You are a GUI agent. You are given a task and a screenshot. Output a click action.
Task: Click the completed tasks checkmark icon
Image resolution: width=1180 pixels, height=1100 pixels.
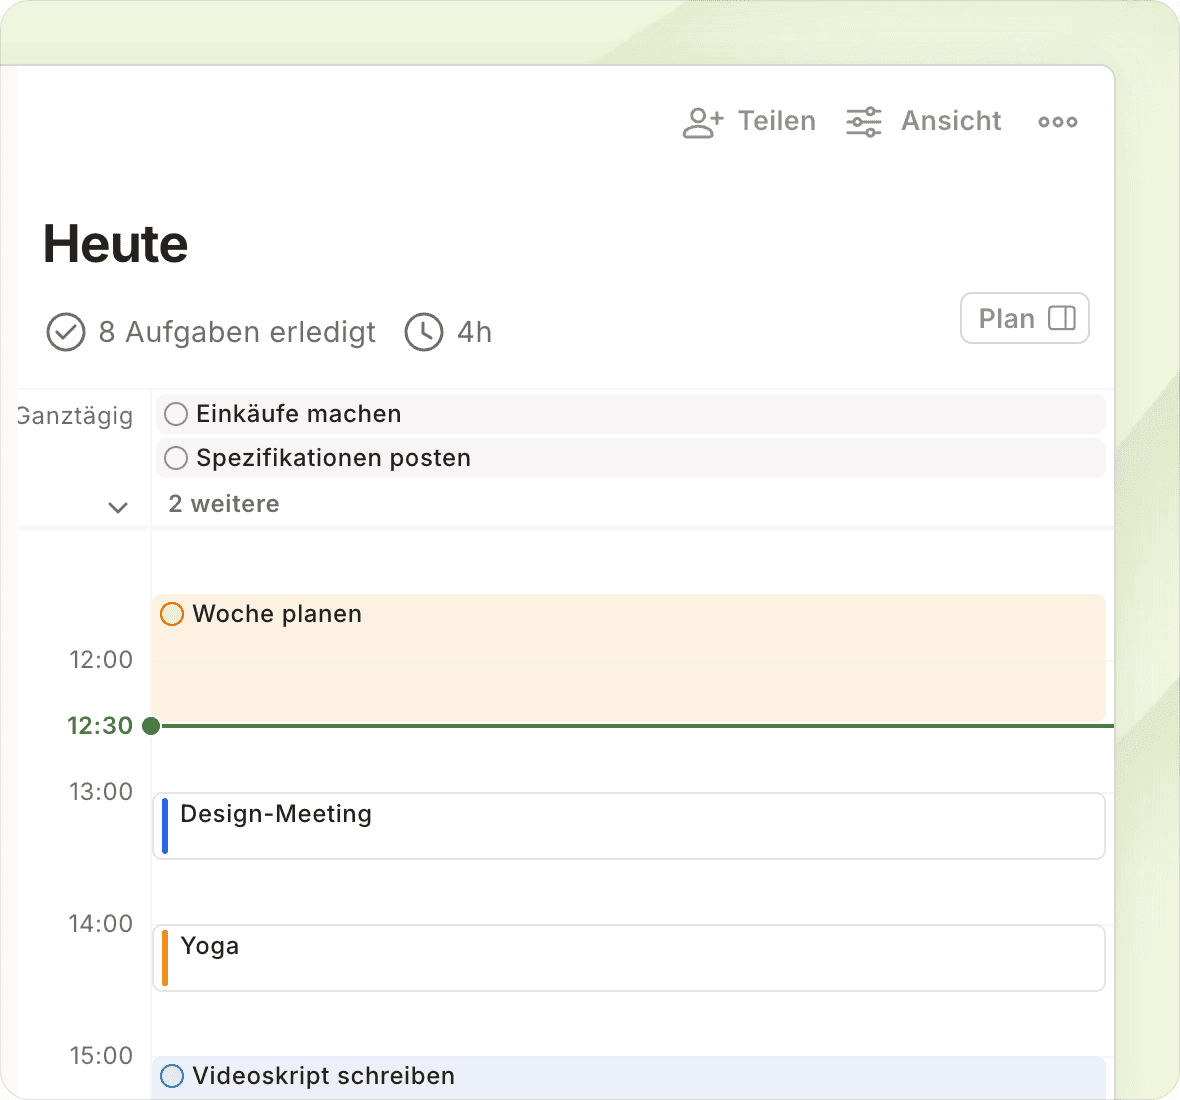[x=66, y=332]
